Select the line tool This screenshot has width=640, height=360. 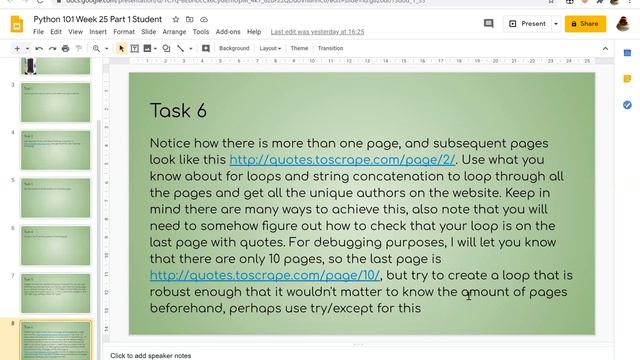coord(180,49)
